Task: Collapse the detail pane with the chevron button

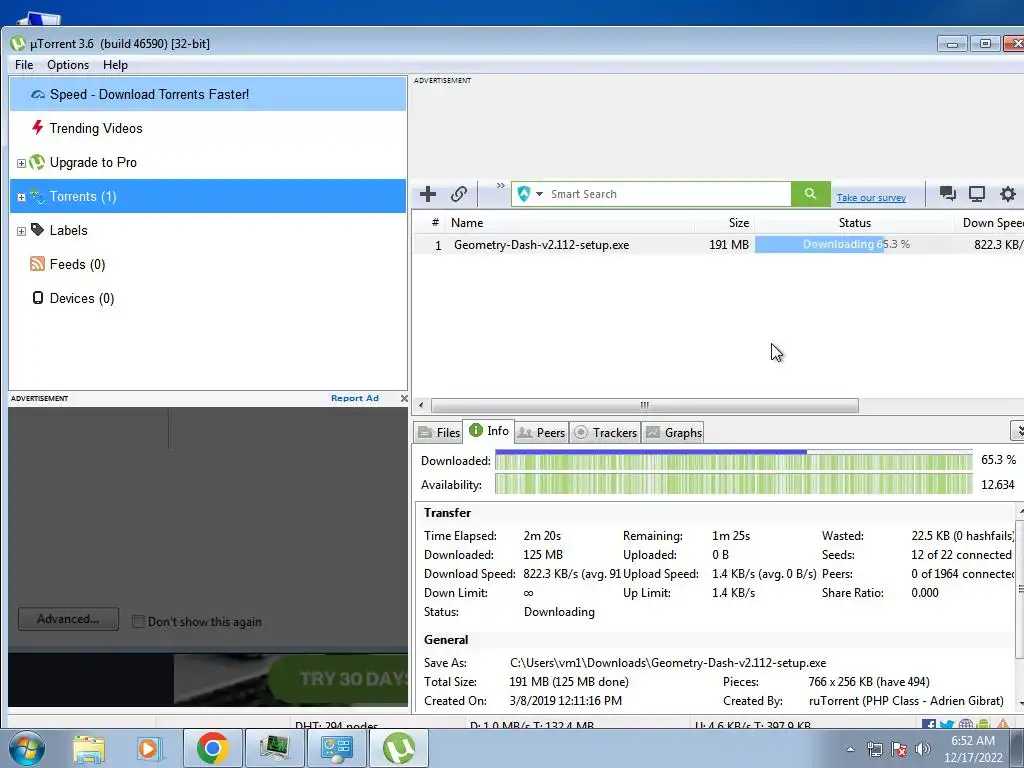Action: (x=1017, y=431)
